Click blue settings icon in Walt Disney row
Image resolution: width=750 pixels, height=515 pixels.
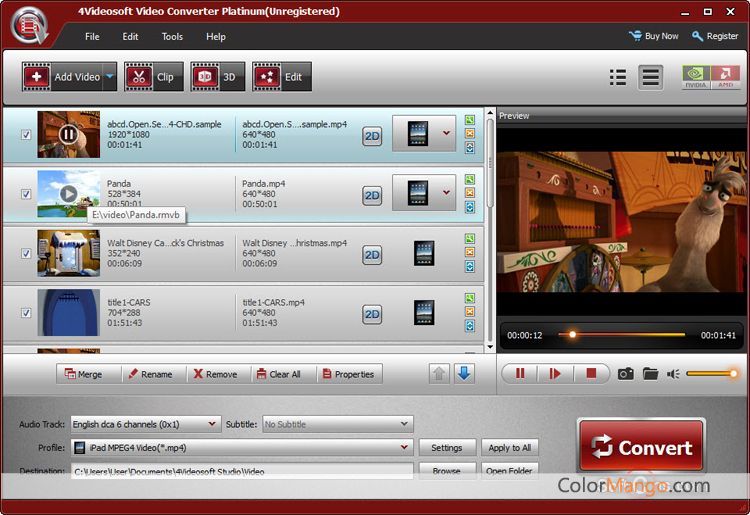coord(470,266)
